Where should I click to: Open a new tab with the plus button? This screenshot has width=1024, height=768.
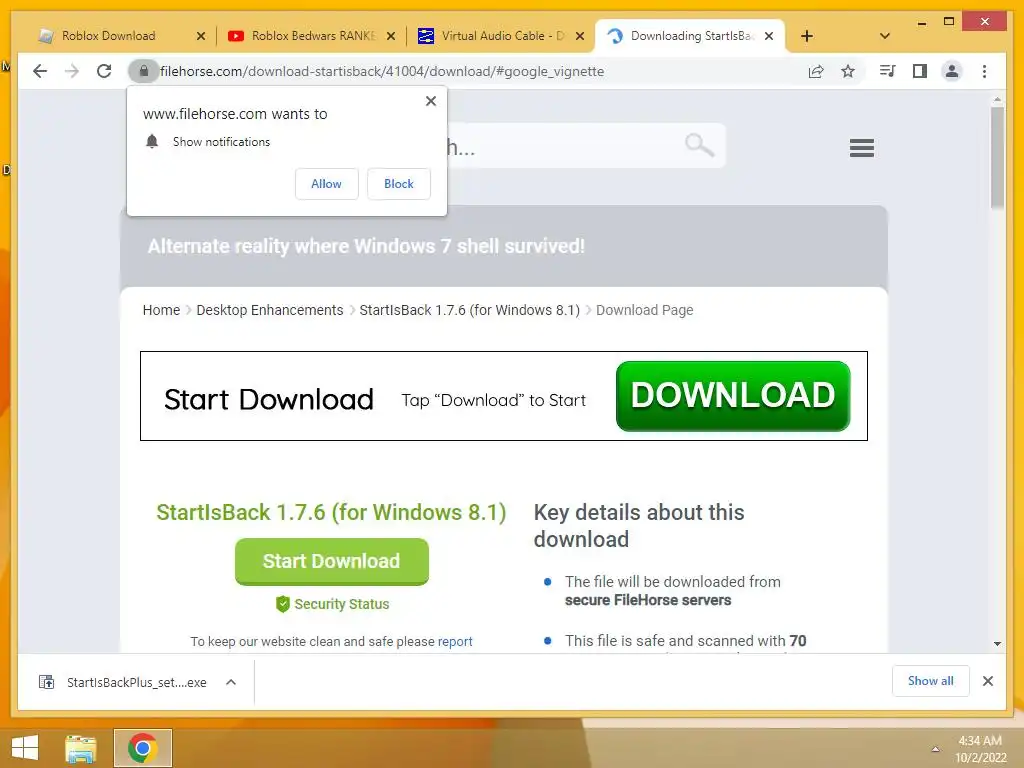[x=807, y=36]
